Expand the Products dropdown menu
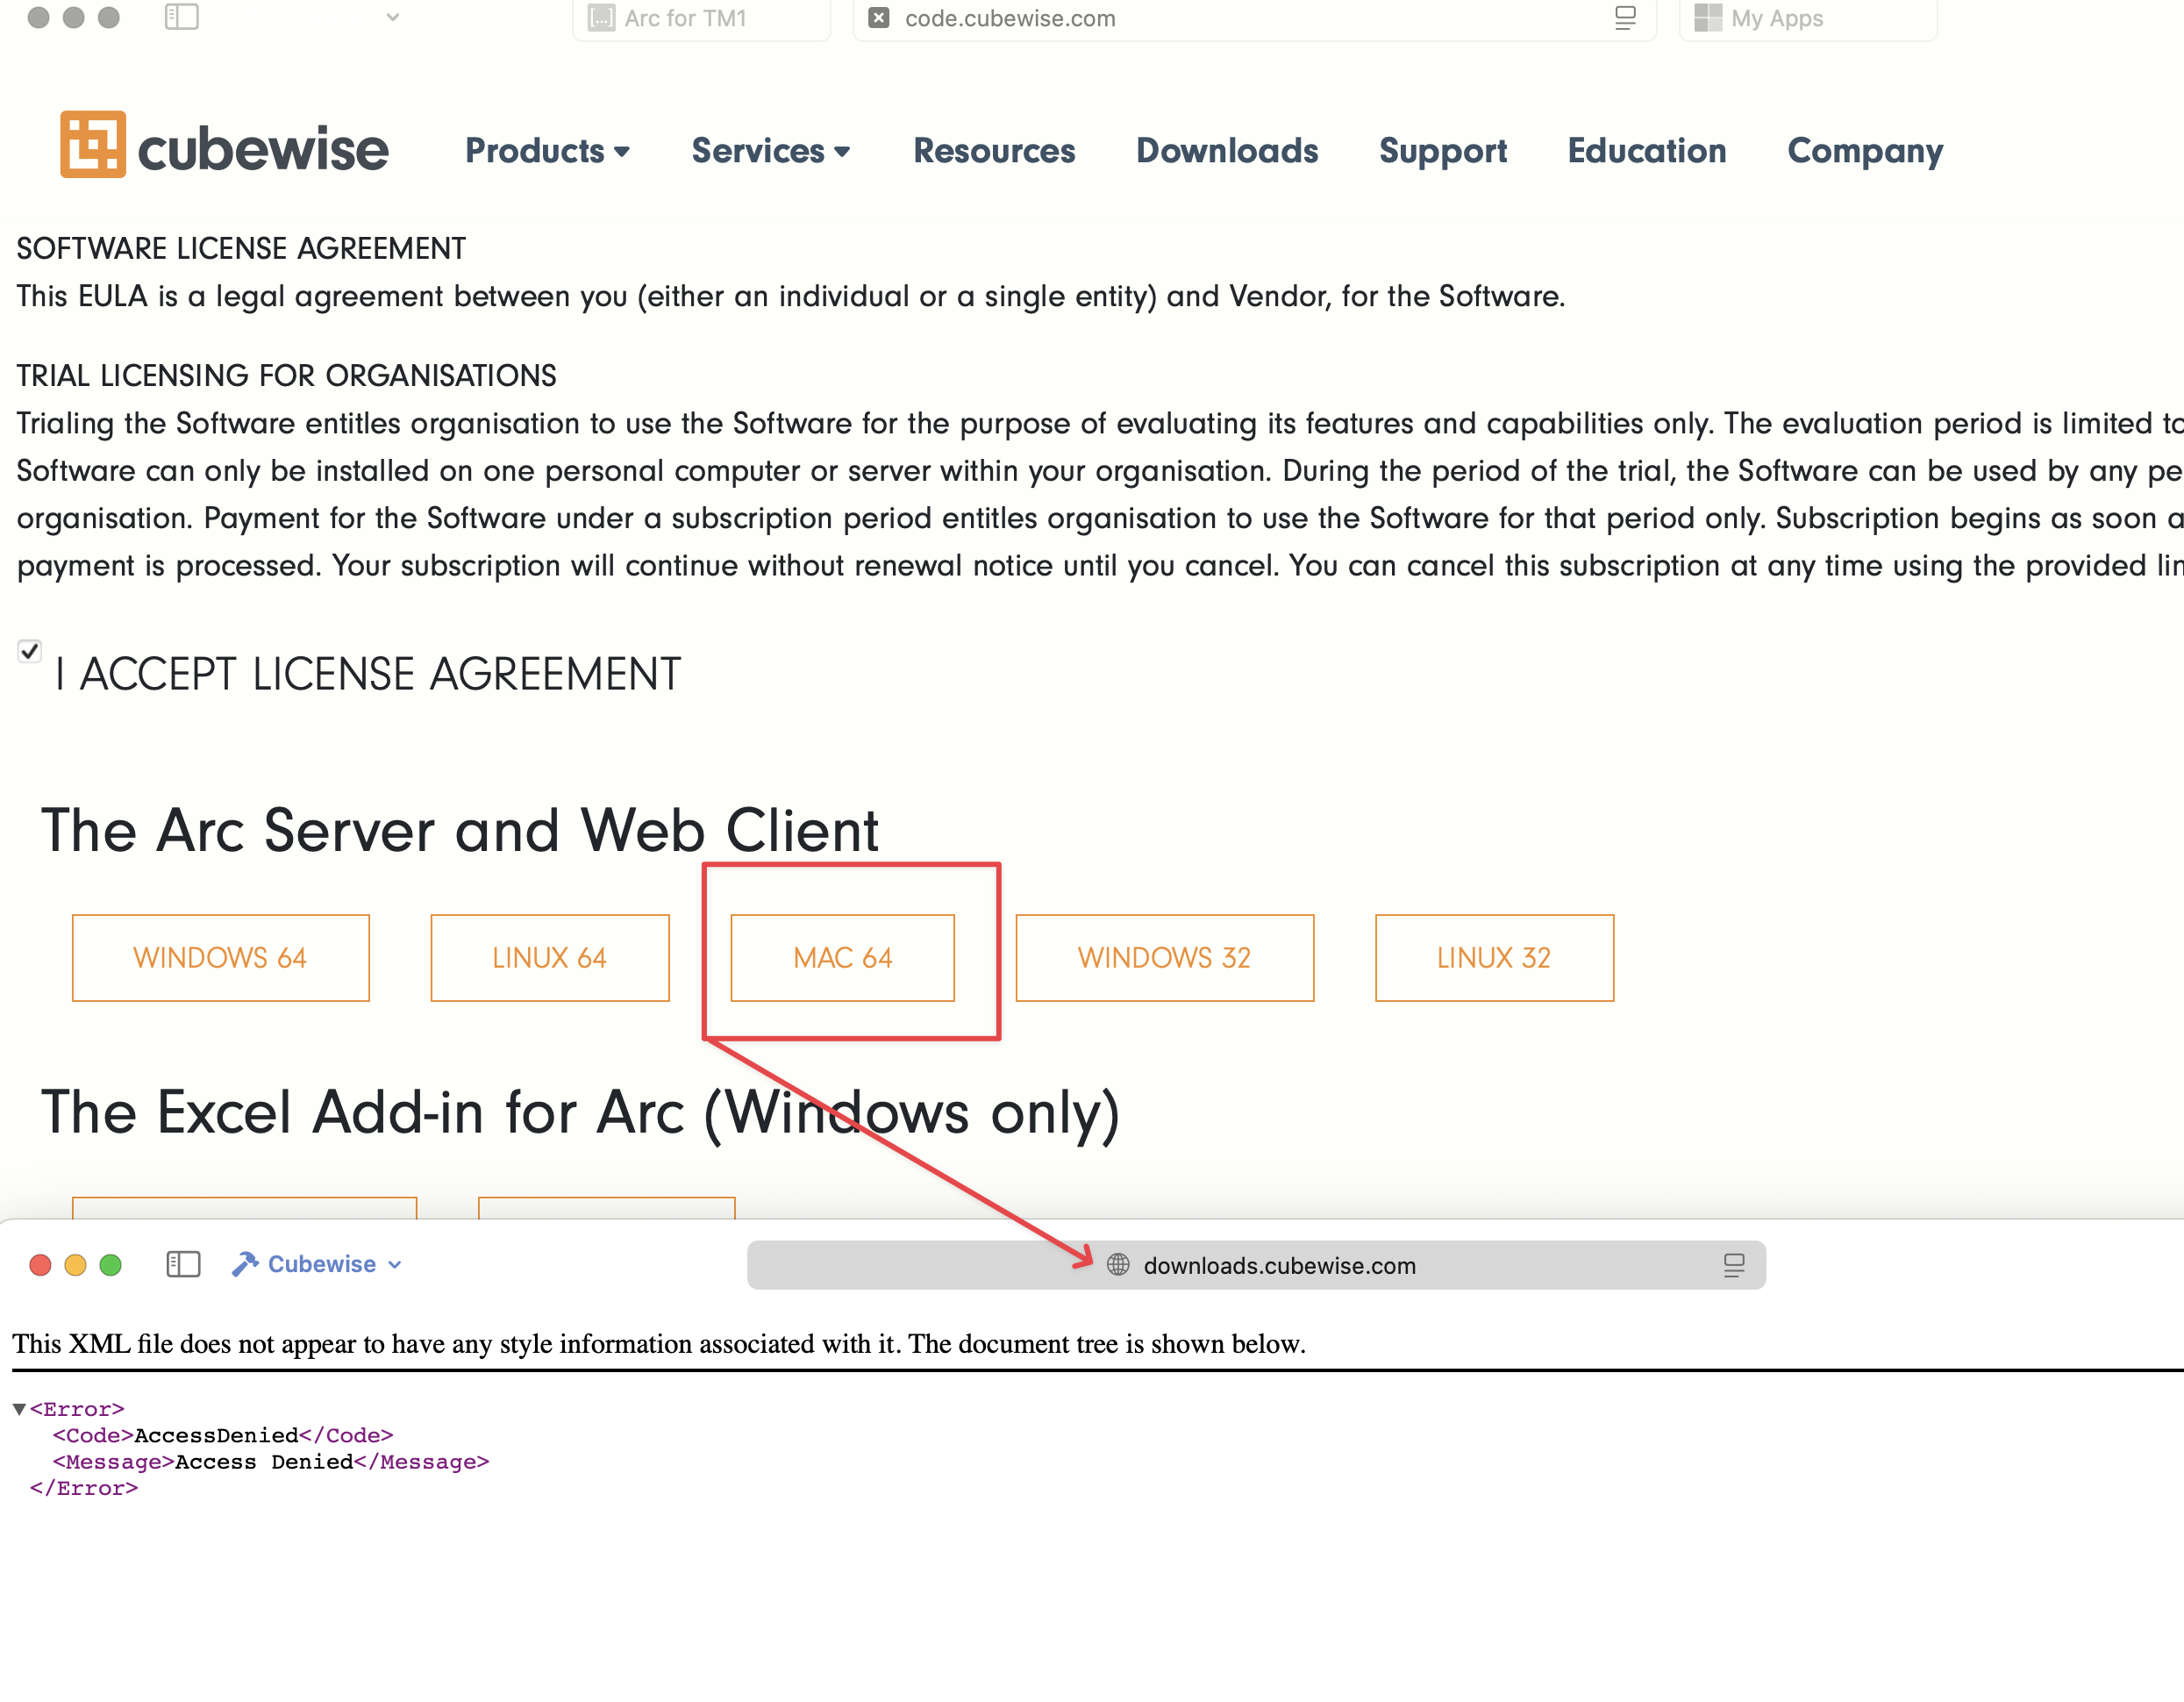 pyautogui.click(x=547, y=151)
